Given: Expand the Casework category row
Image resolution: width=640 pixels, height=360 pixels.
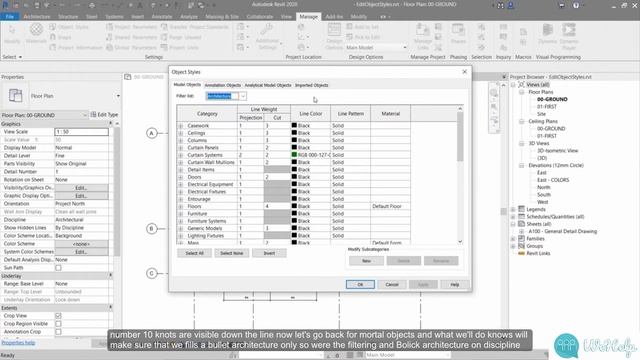Looking at the screenshot, I should (x=181, y=126).
